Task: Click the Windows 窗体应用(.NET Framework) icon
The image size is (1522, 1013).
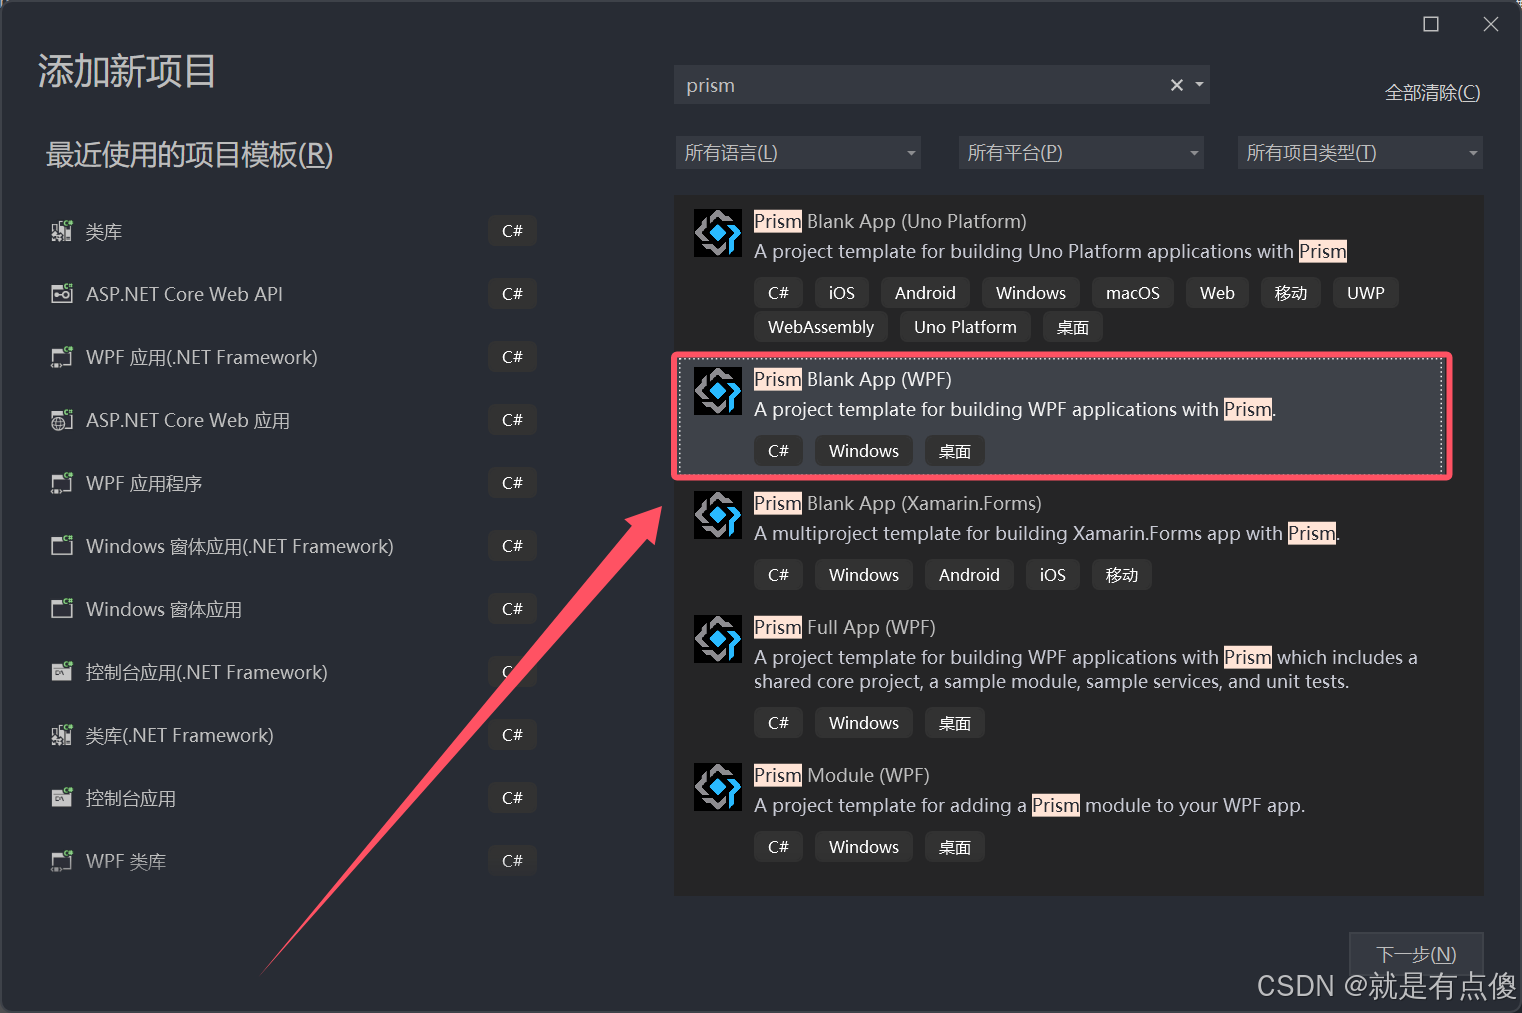Action: tap(62, 546)
